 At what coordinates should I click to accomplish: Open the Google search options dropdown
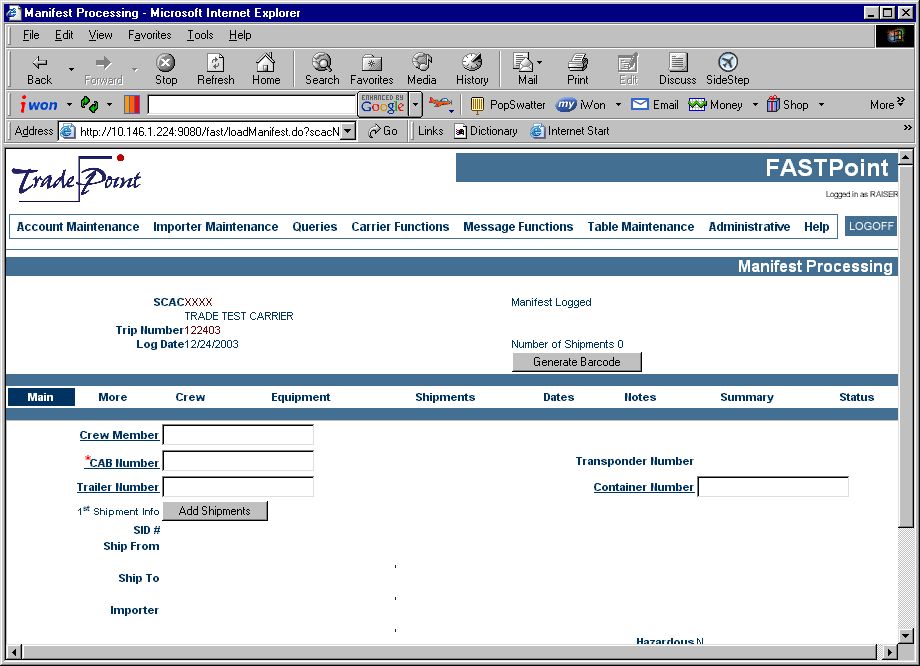point(415,105)
